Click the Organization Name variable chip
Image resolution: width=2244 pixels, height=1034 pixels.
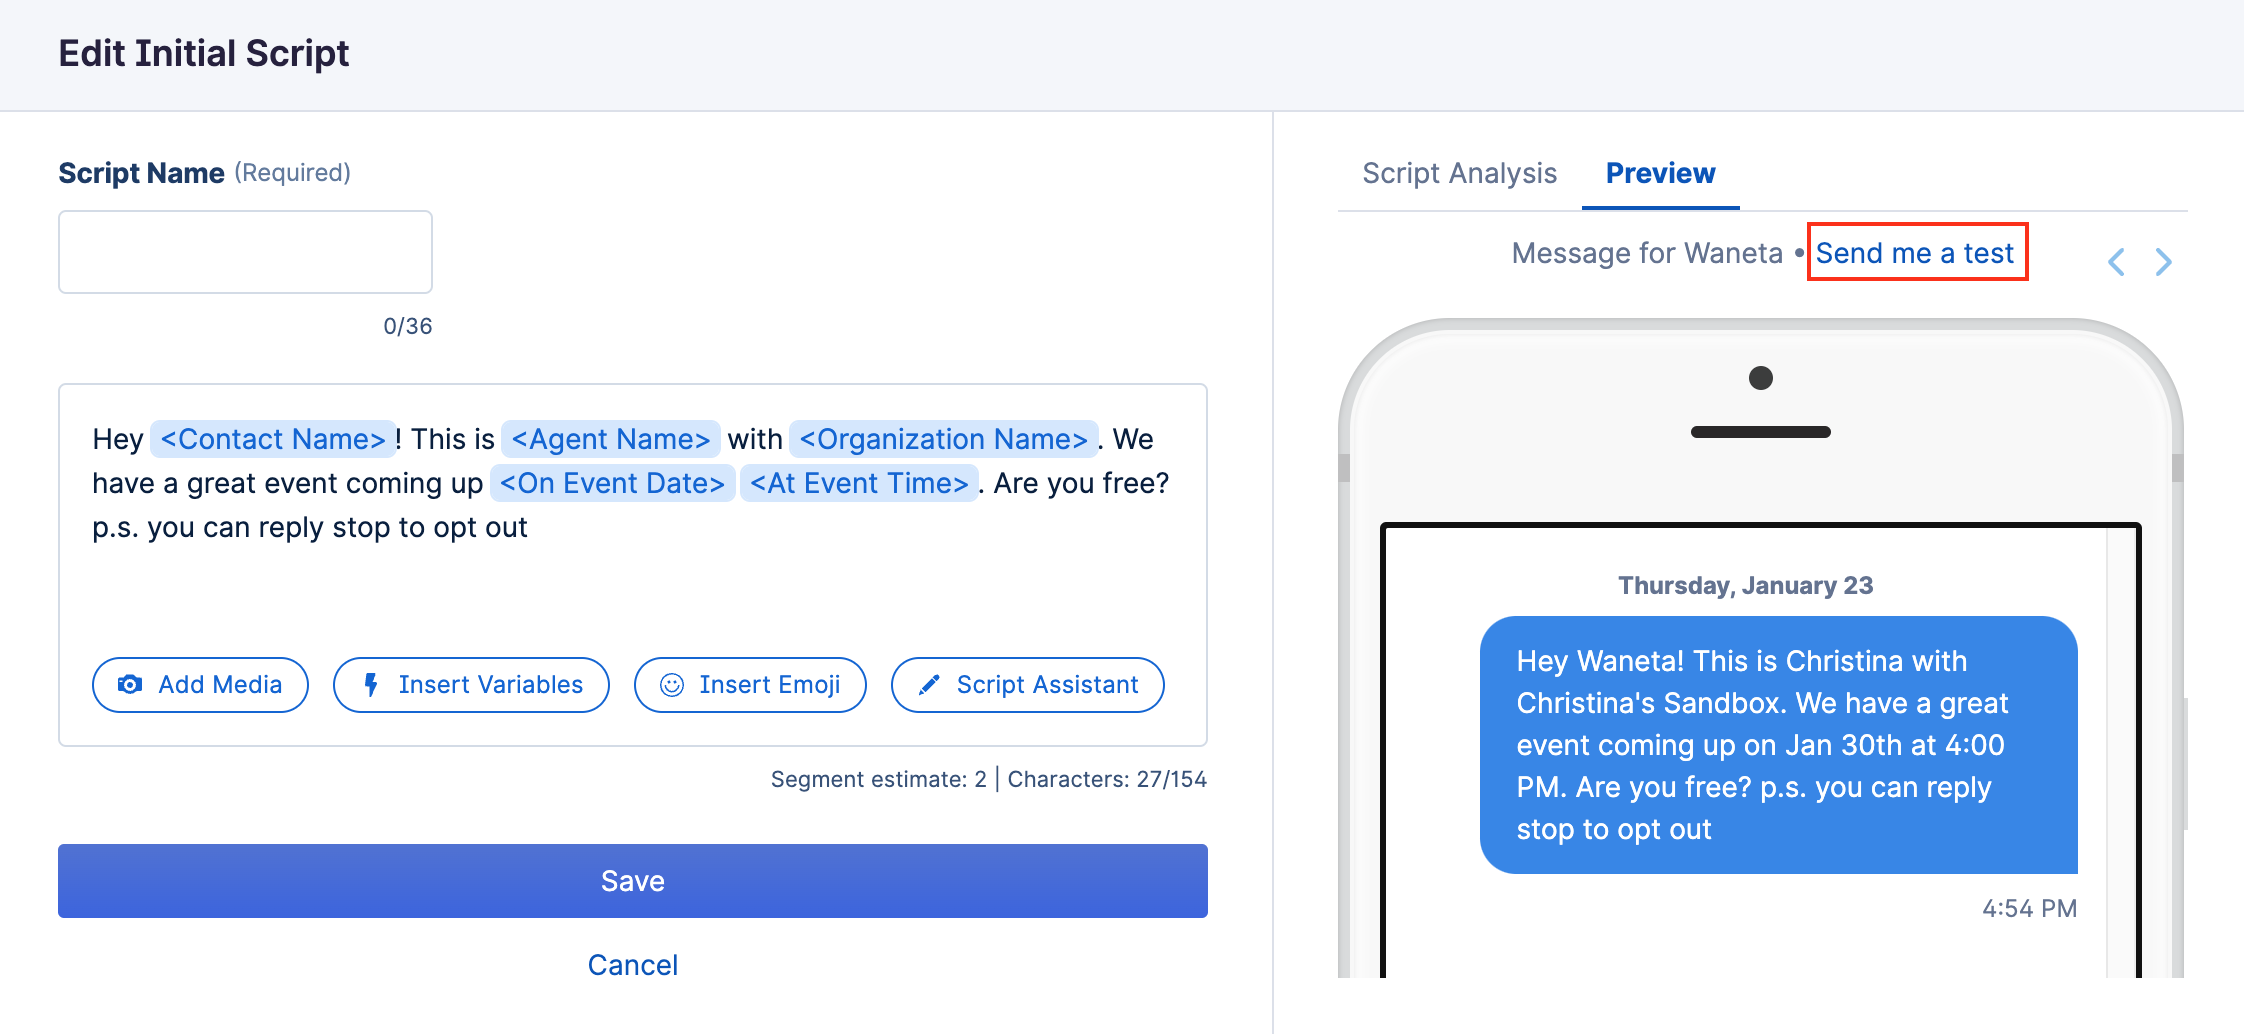point(944,439)
